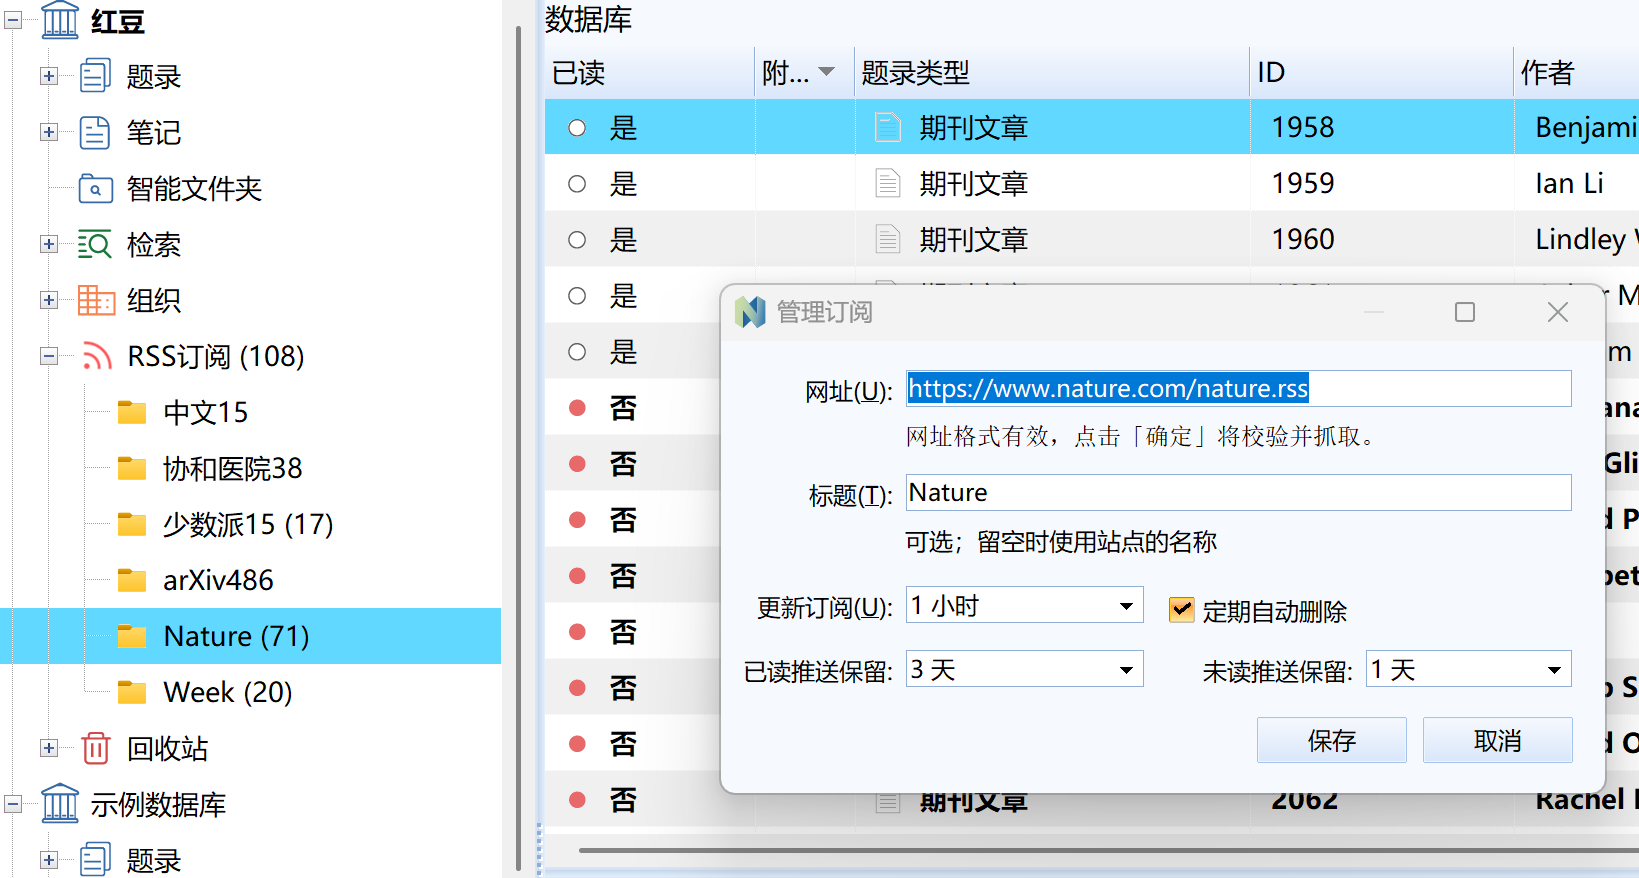
Task: Expand the 检索 tree node
Action: [x=48, y=244]
